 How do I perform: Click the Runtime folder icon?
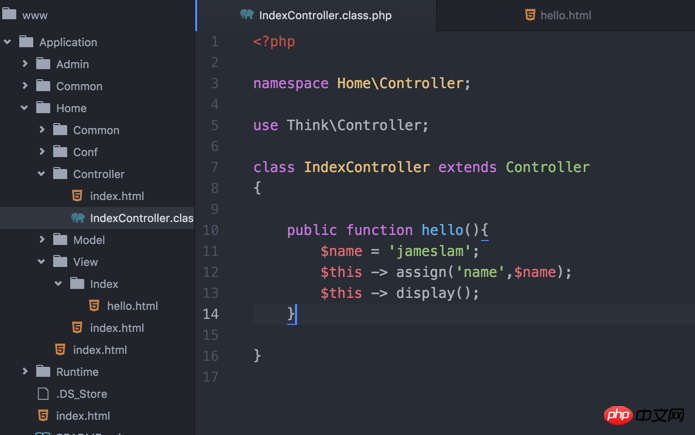[43, 371]
